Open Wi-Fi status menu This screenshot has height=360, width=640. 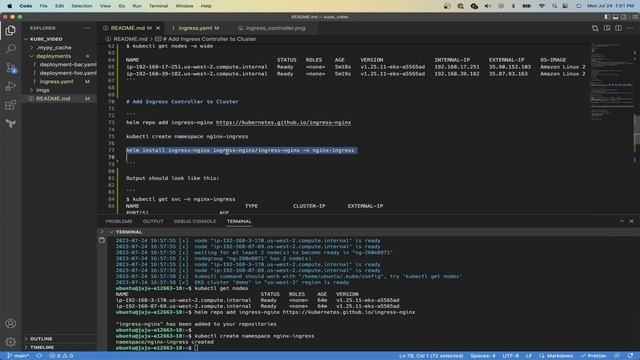coord(542,6)
